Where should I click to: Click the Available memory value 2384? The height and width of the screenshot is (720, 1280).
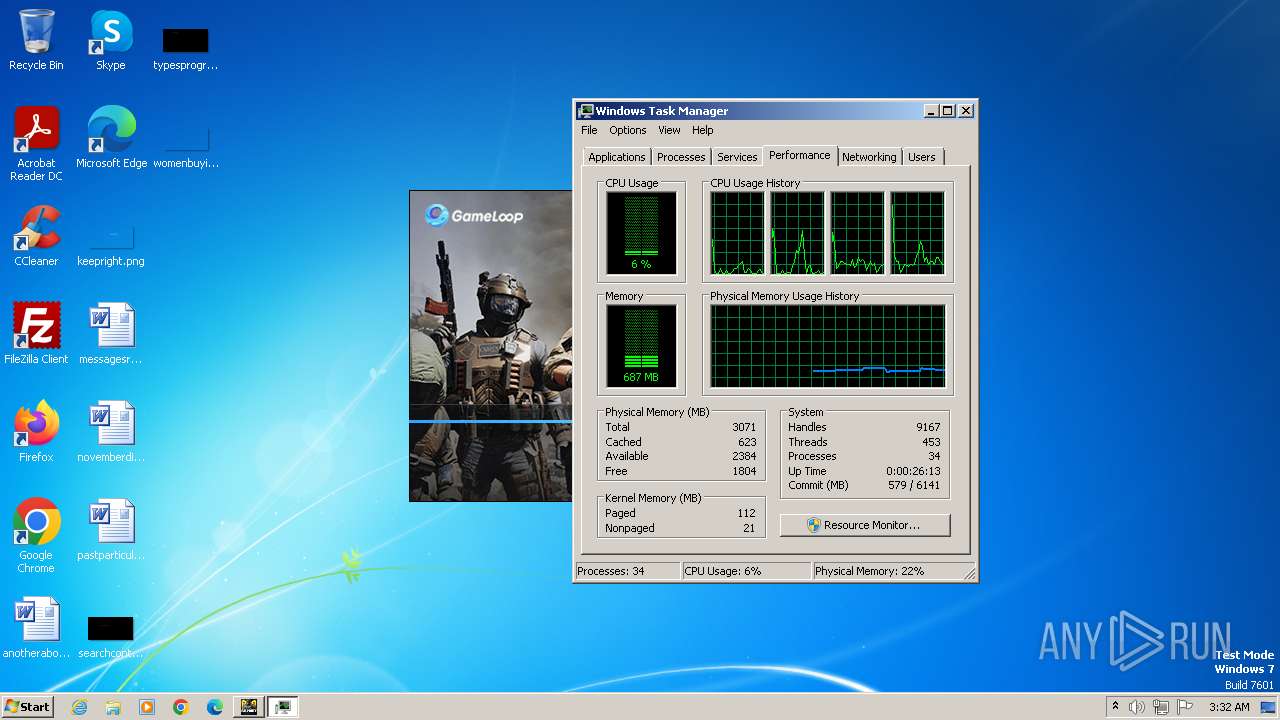pyautogui.click(x=744, y=456)
